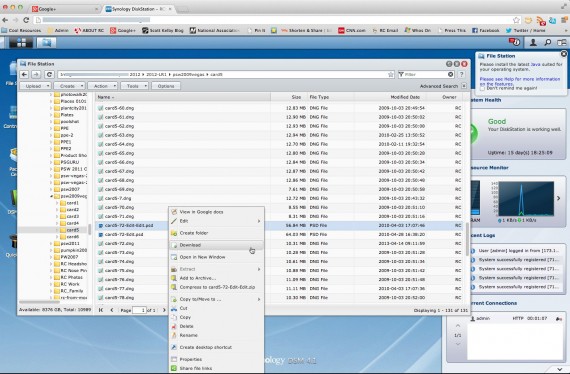The height and width of the screenshot is (374, 570).
Task: Clear the Filter field
Action: tap(450, 75)
